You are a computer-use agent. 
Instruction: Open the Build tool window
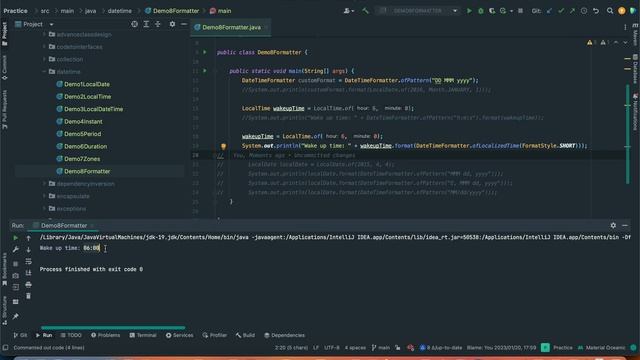click(245, 335)
